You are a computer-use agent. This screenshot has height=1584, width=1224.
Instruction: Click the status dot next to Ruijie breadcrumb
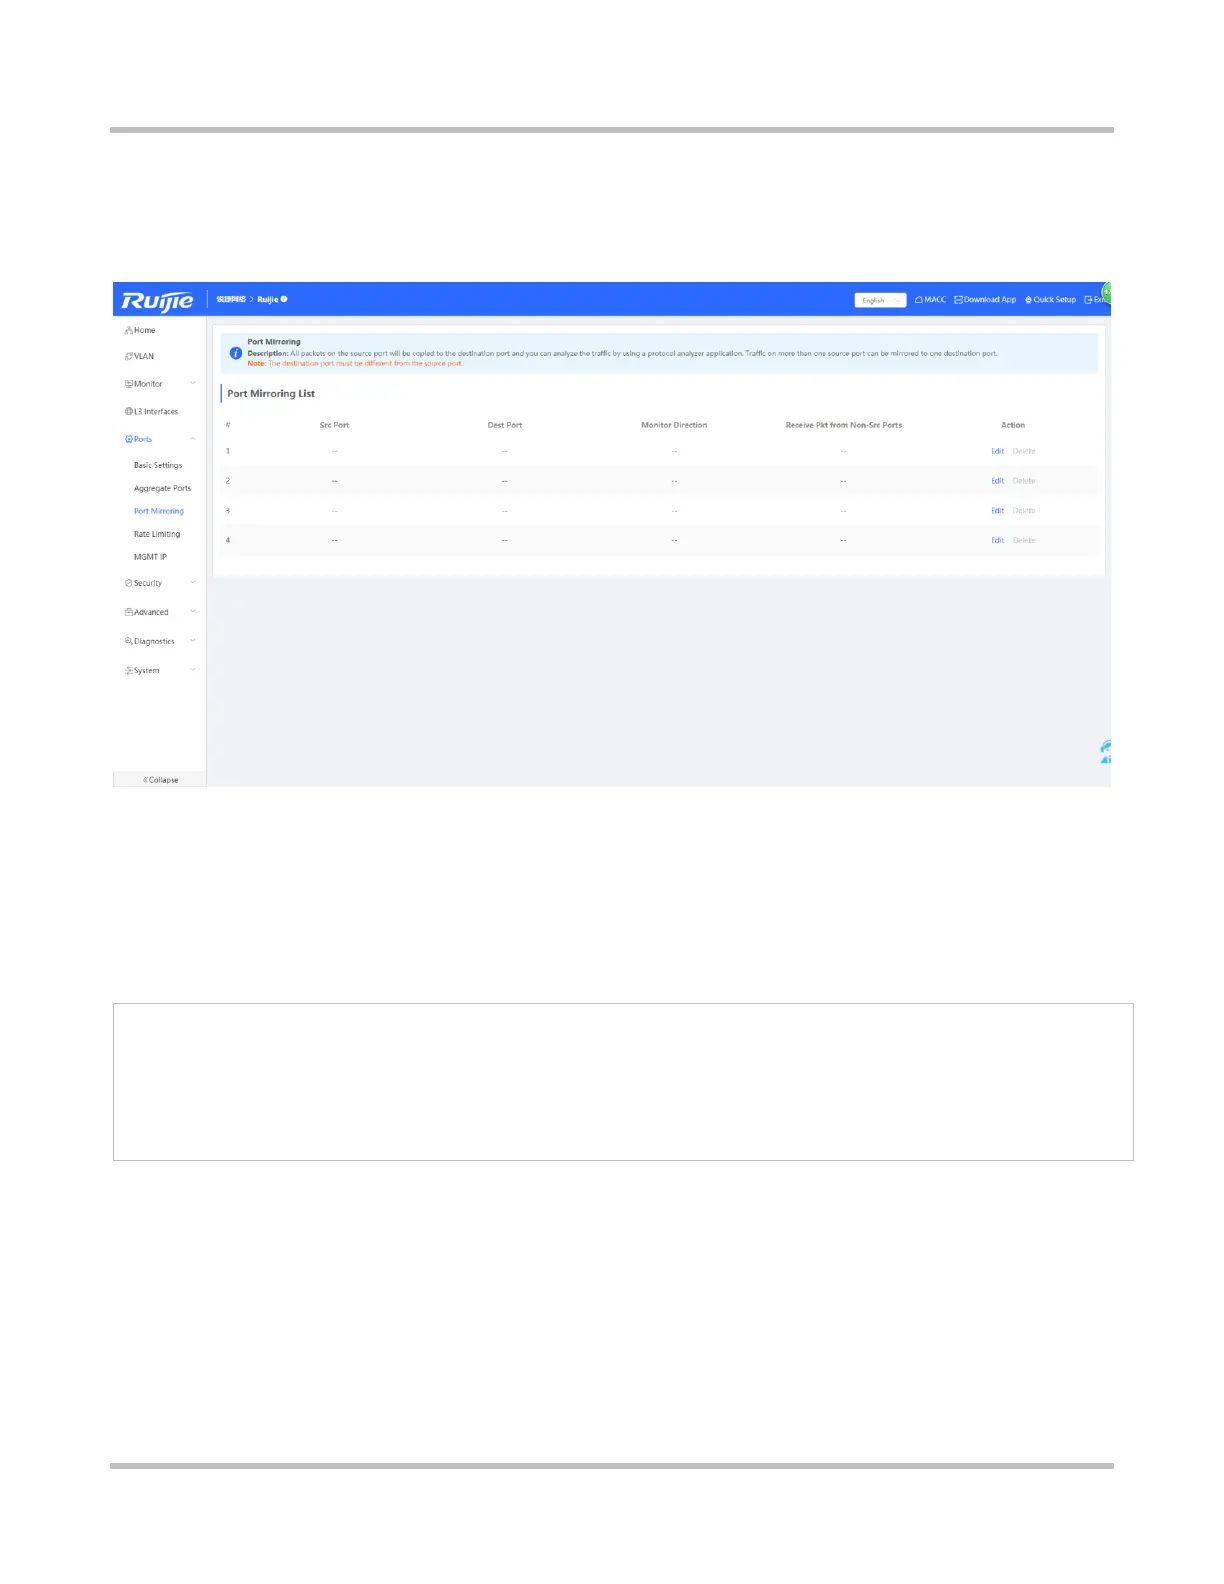coord(284,299)
